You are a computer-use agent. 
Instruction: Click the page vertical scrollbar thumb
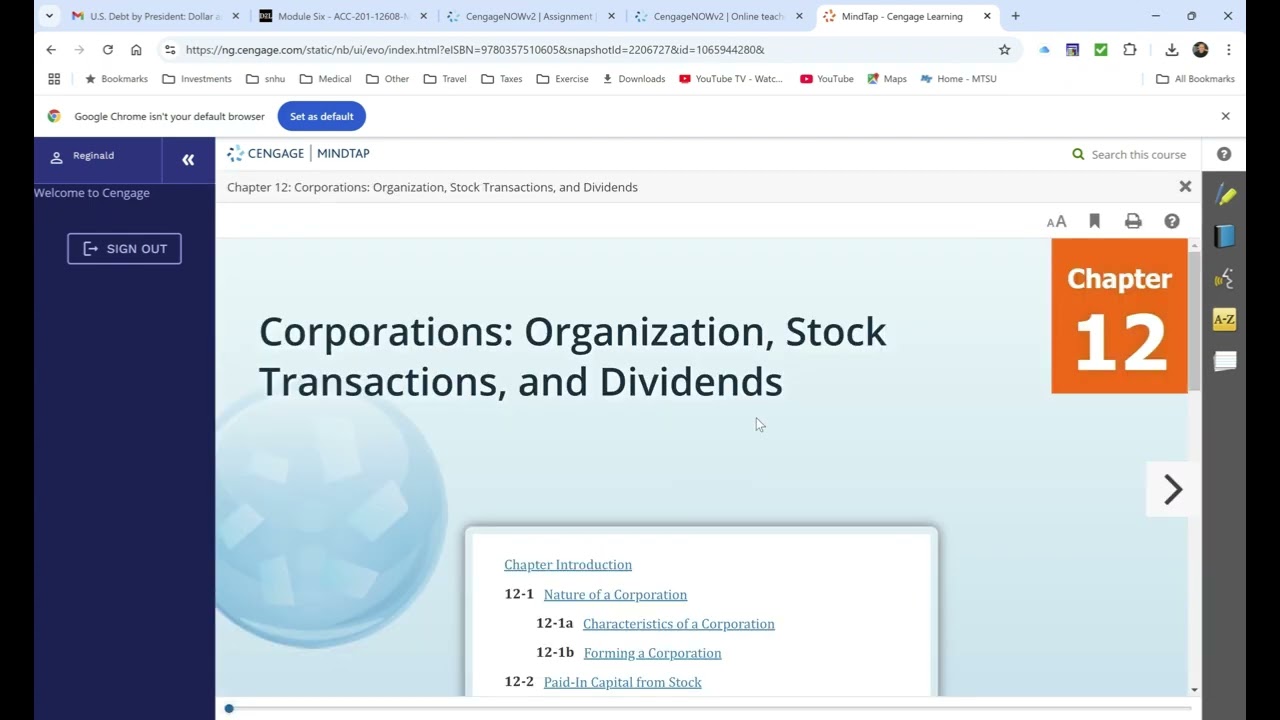coord(1194,320)
